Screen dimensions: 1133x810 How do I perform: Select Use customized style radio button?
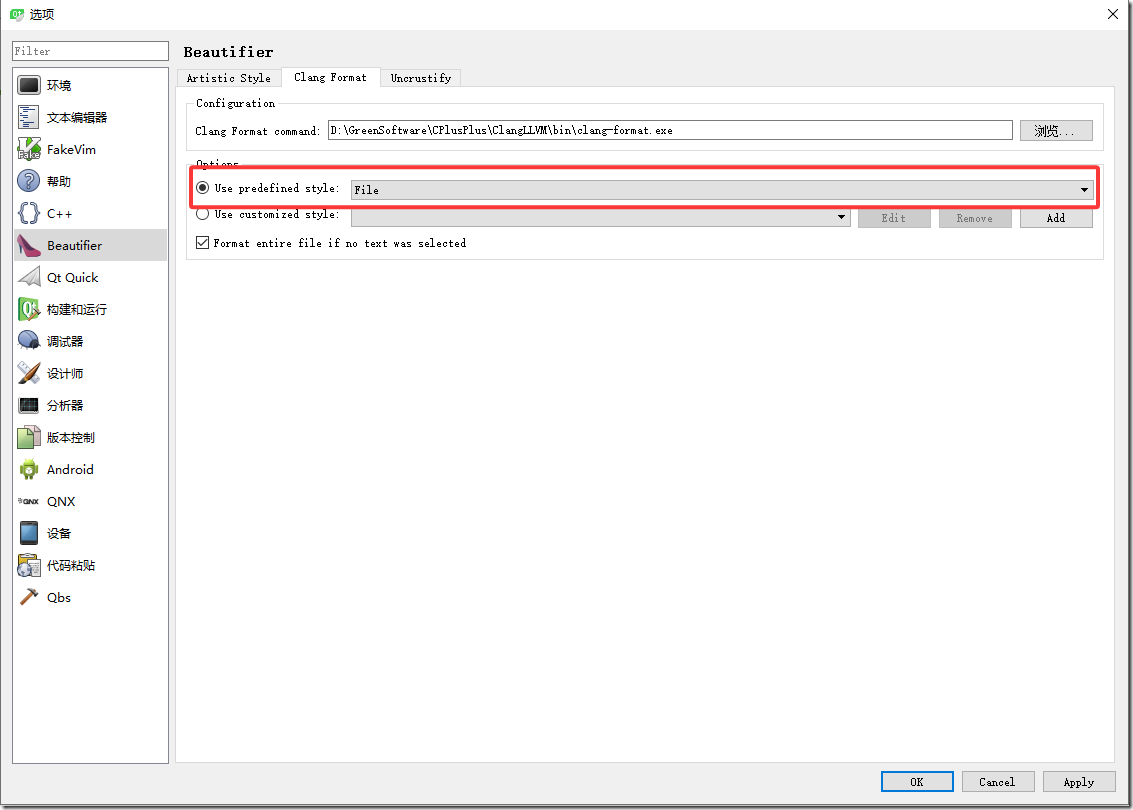(203, 214)
